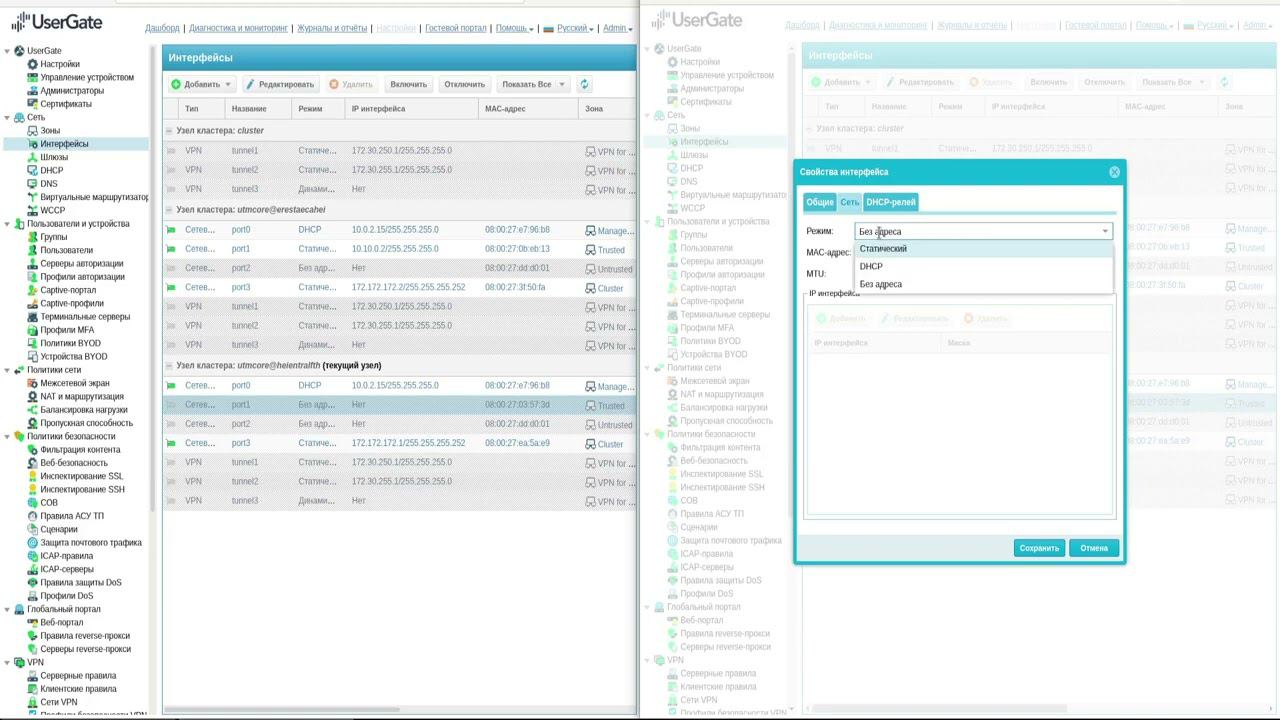This screenshot has height=720, width=1280.
Task: Click Сохранить in the interface properties dialog
Action: point(1039,548)
